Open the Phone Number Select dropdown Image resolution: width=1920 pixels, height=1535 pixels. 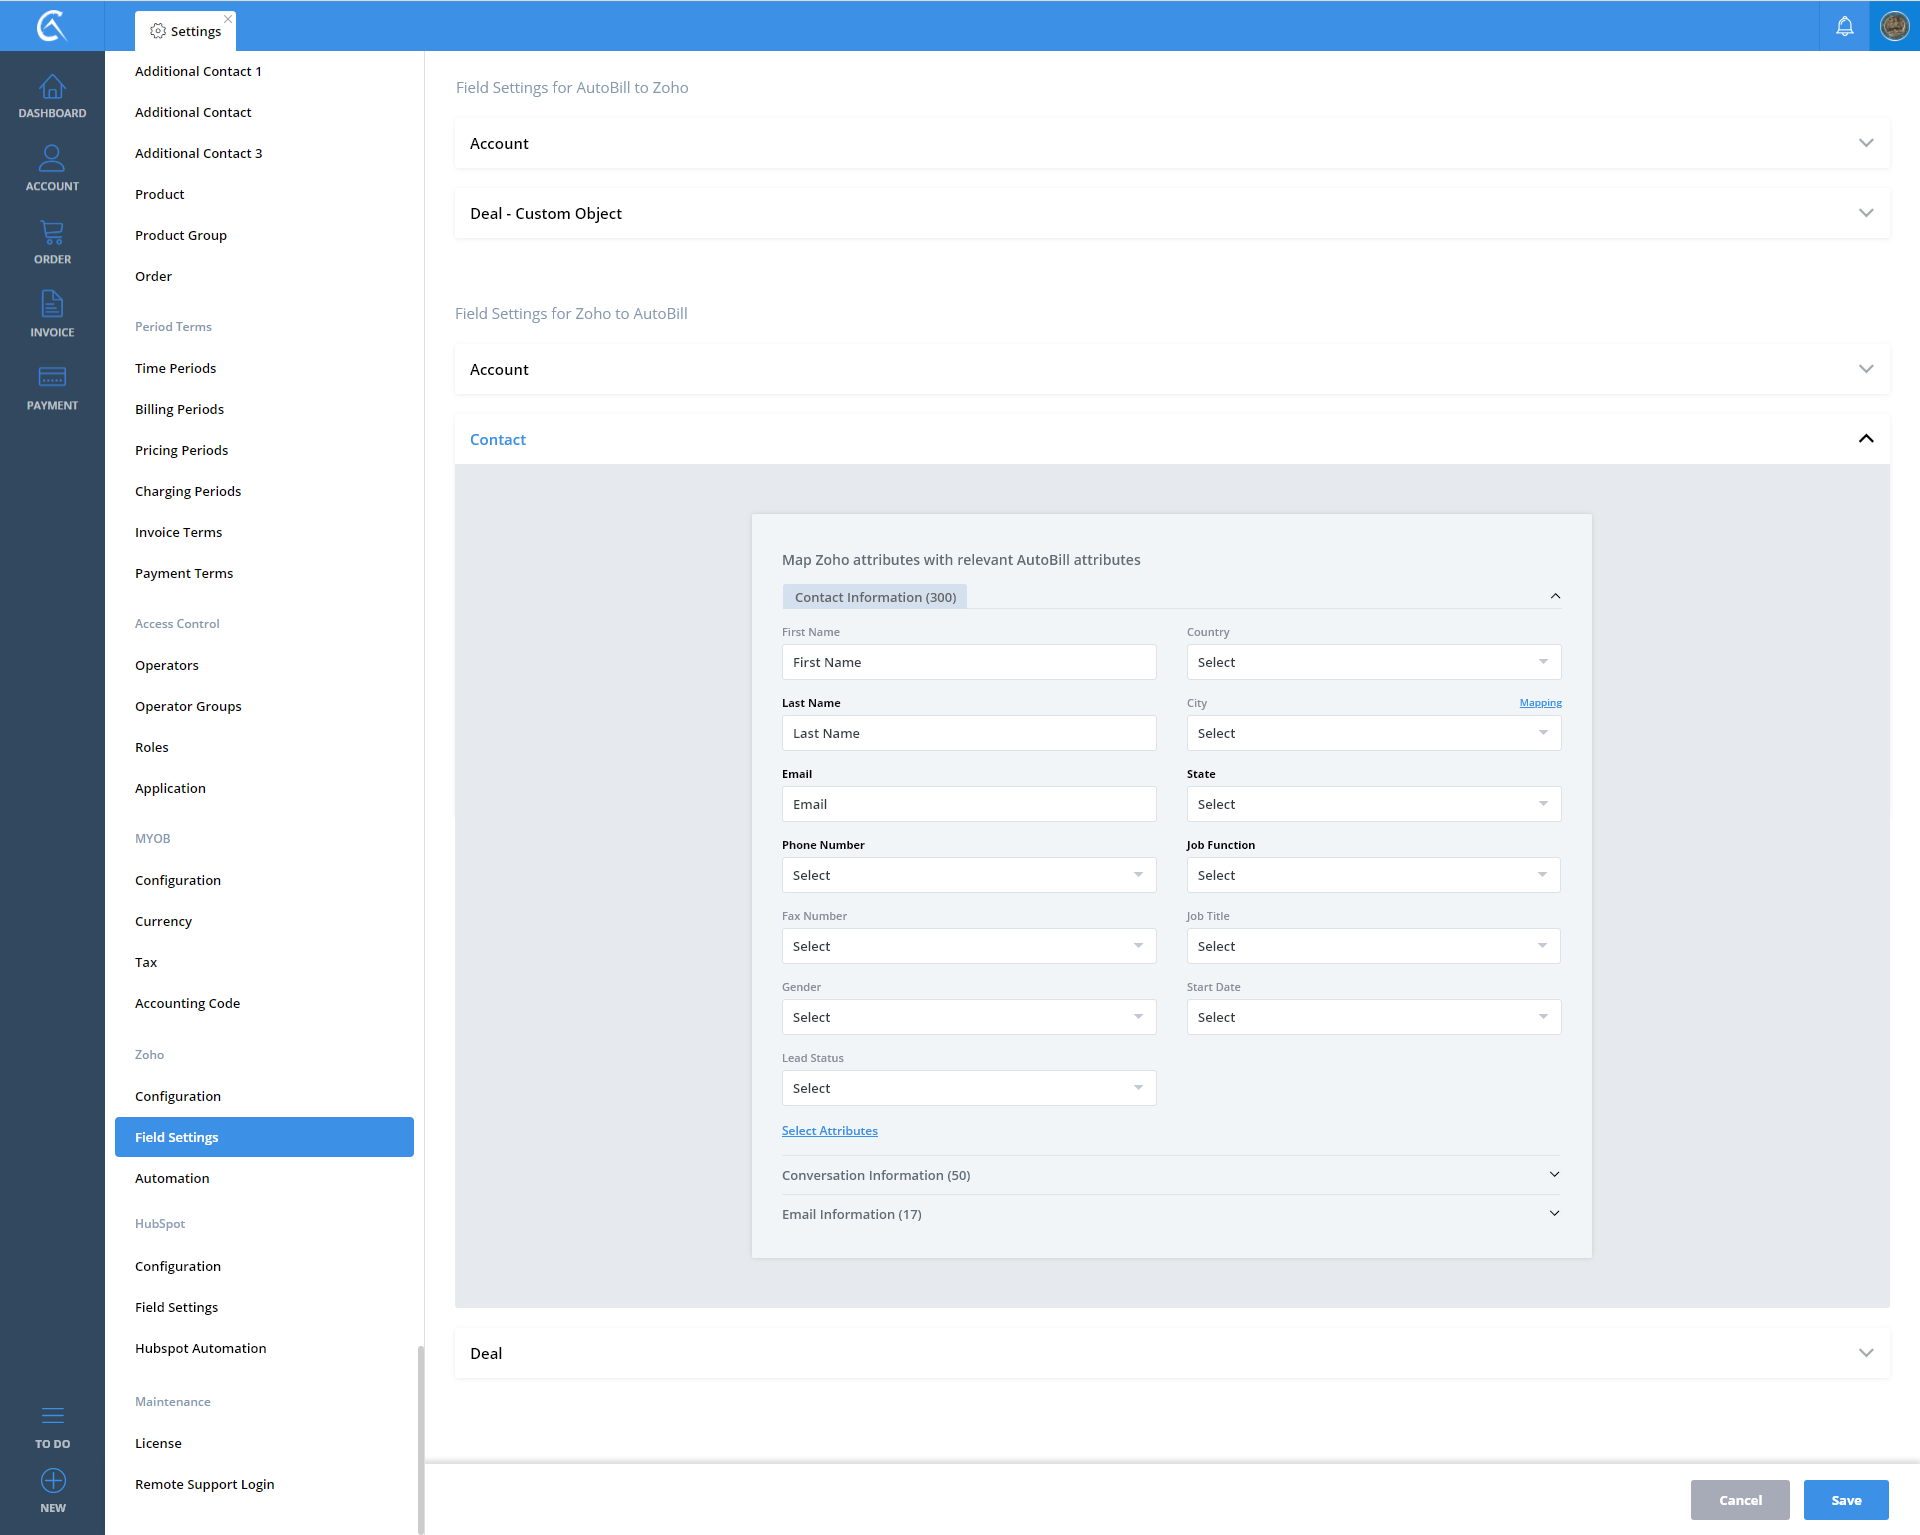tap(968, 875)
